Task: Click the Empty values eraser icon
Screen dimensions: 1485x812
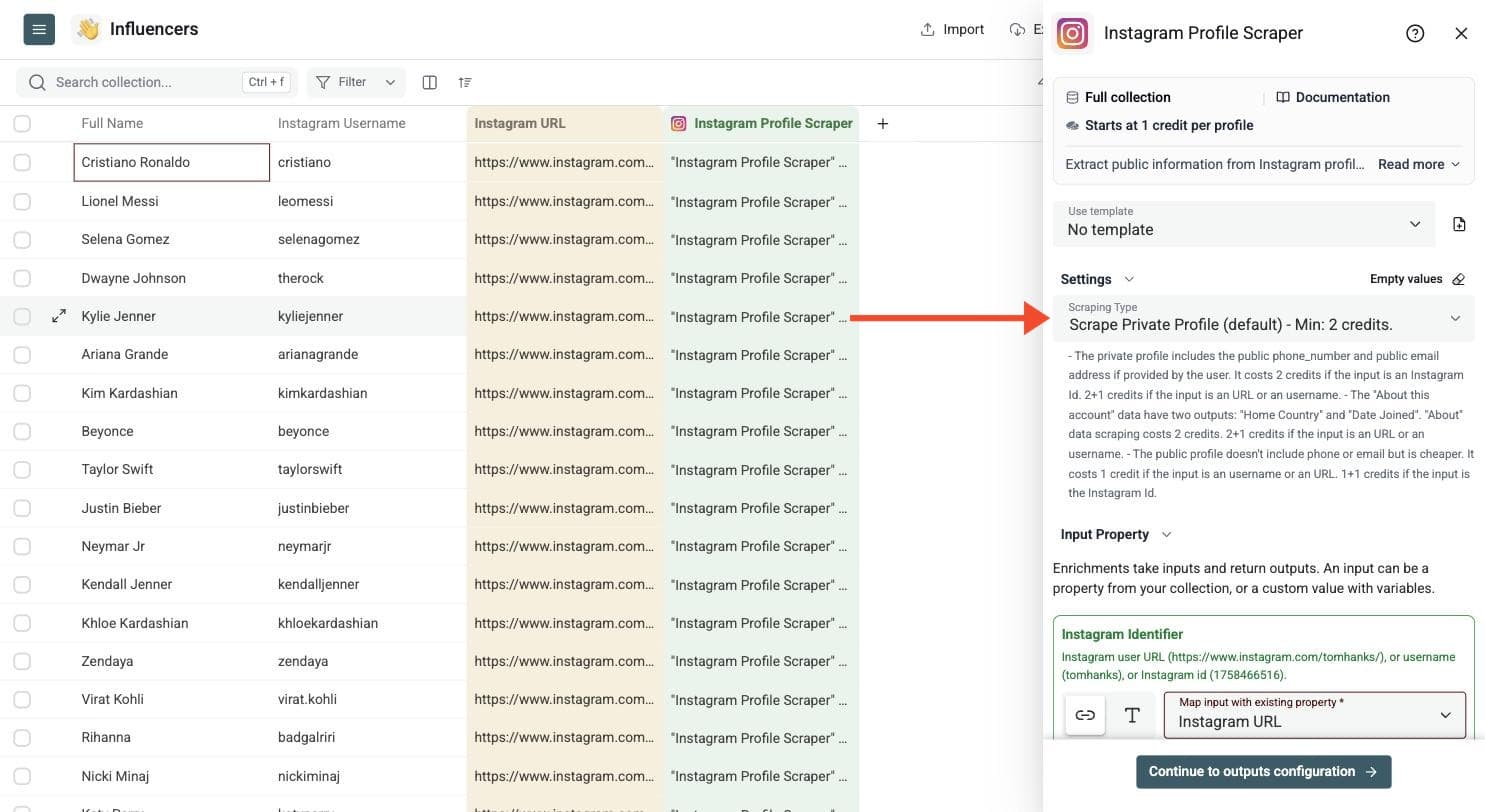Action: coord(1459,279)
